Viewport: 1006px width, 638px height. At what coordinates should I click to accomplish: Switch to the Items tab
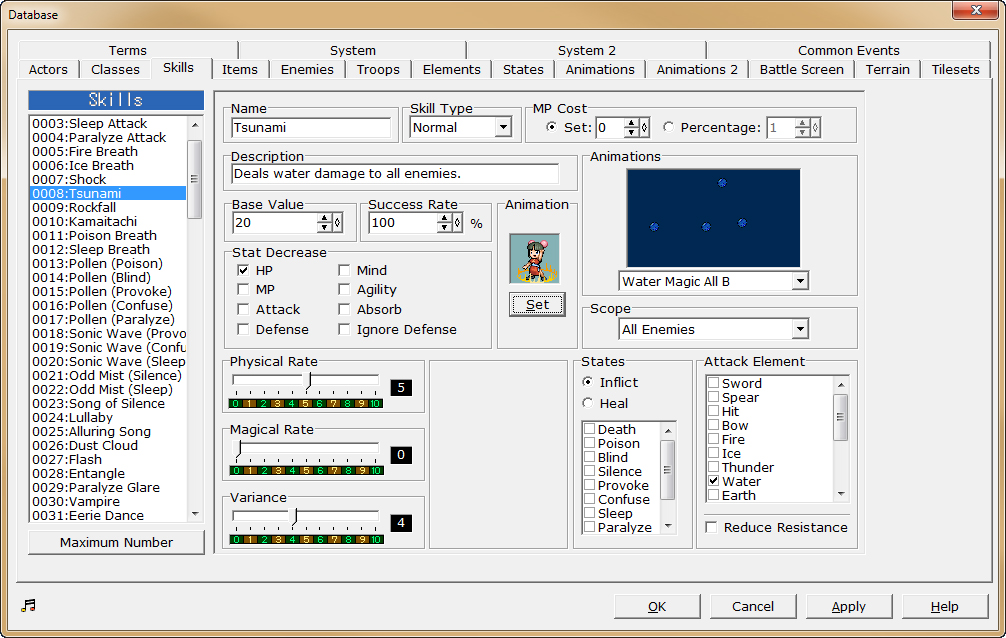[x=240, y=69]
